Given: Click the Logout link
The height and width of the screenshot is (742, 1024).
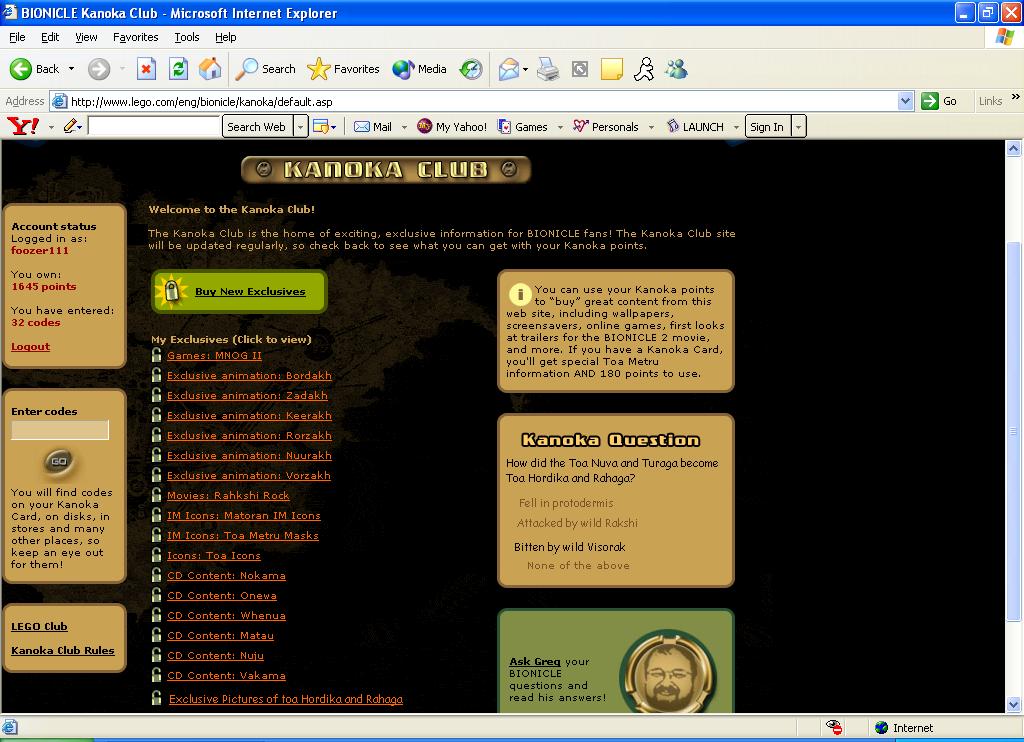Looking at the screenshot, I should [x=31, y=346].
